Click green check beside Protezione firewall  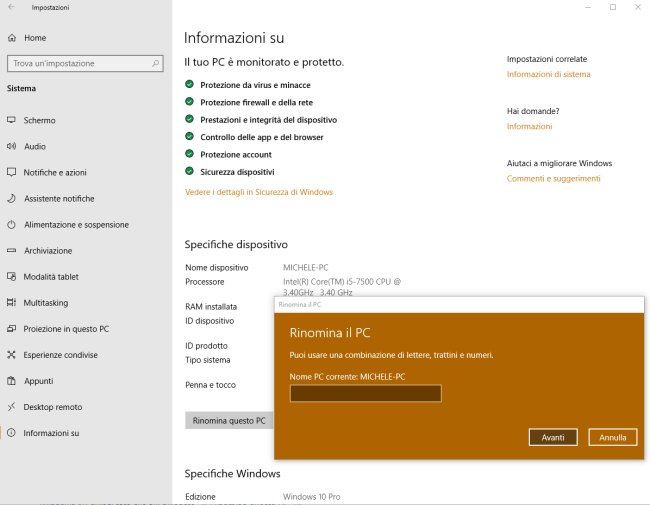pyautogui.click(x=189, y=102)
